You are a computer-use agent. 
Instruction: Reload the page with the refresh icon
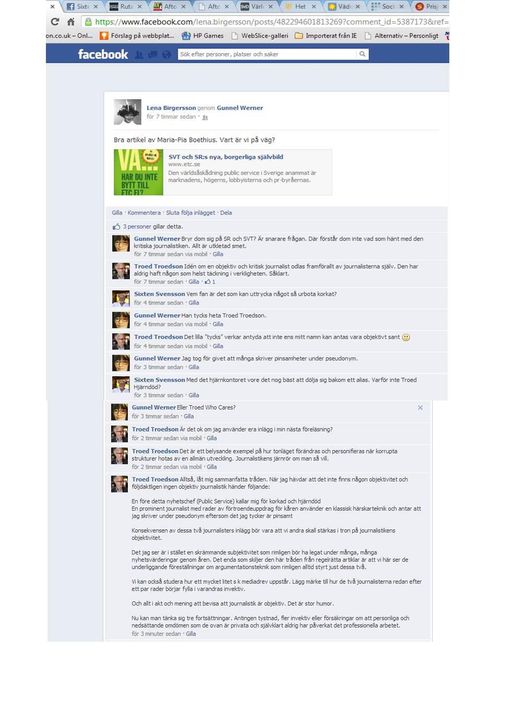click(x=55, y=22)
